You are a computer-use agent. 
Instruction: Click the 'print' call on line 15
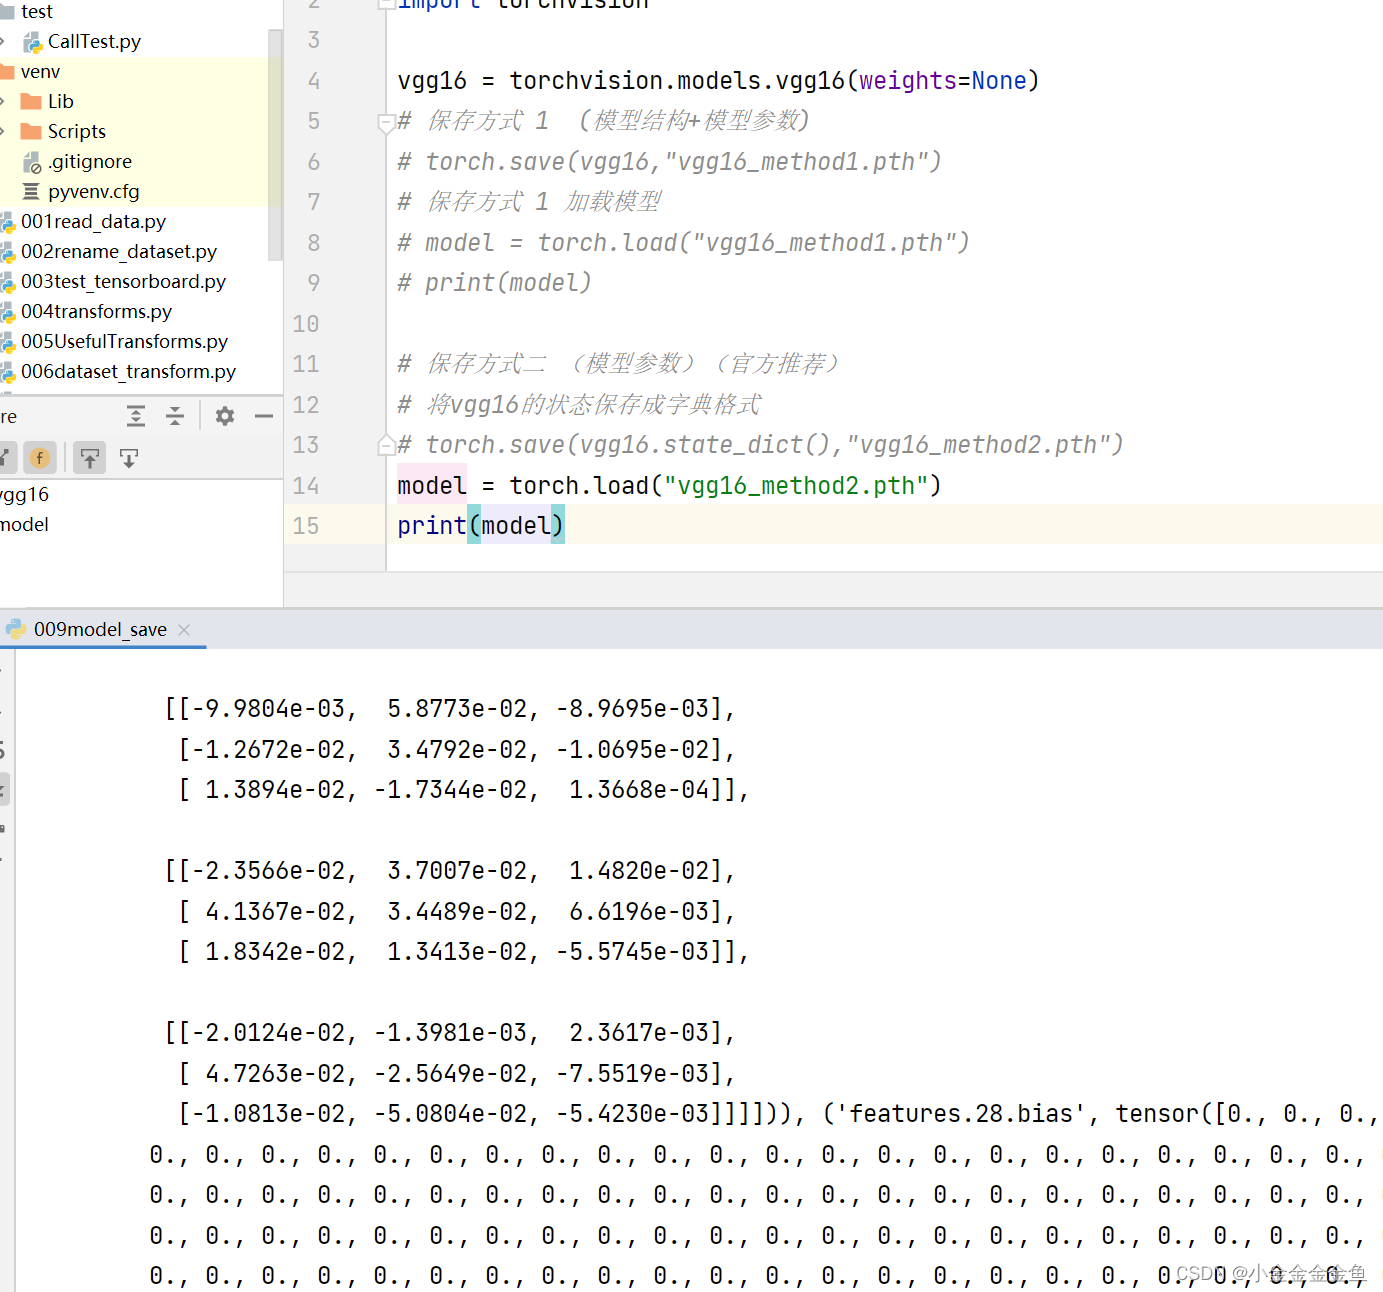[x=432, y=526]
